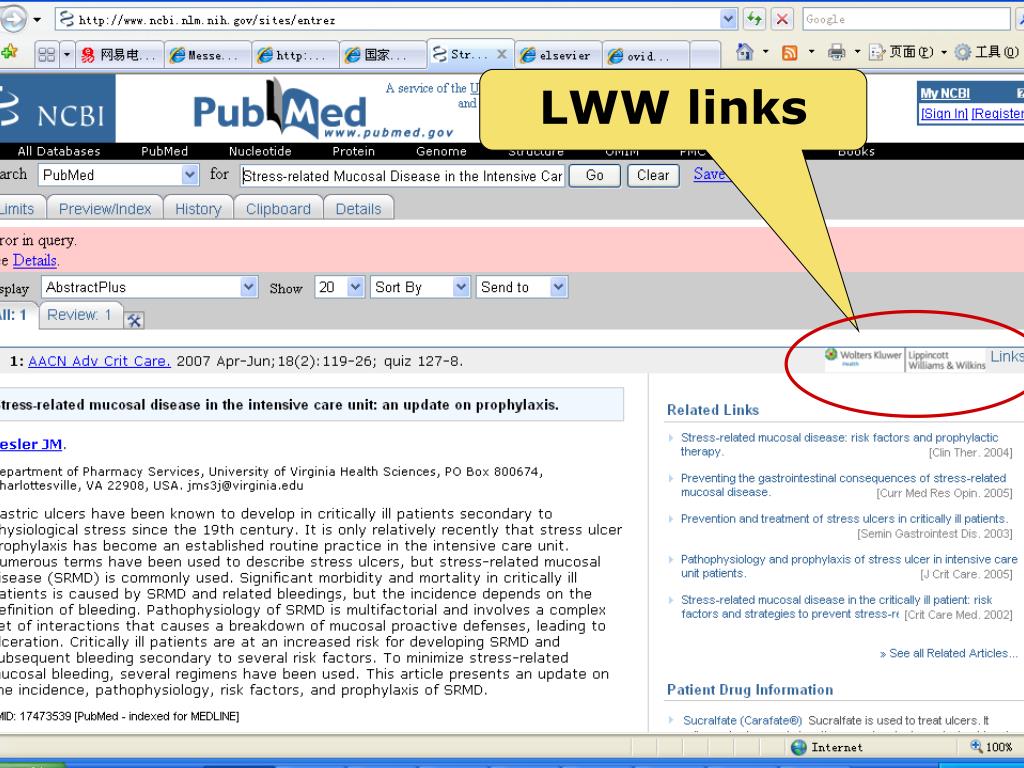Viewport: 1024px width, 768px height.
Task: Click the Nucleotide database menu item
Action: point(260,151)
